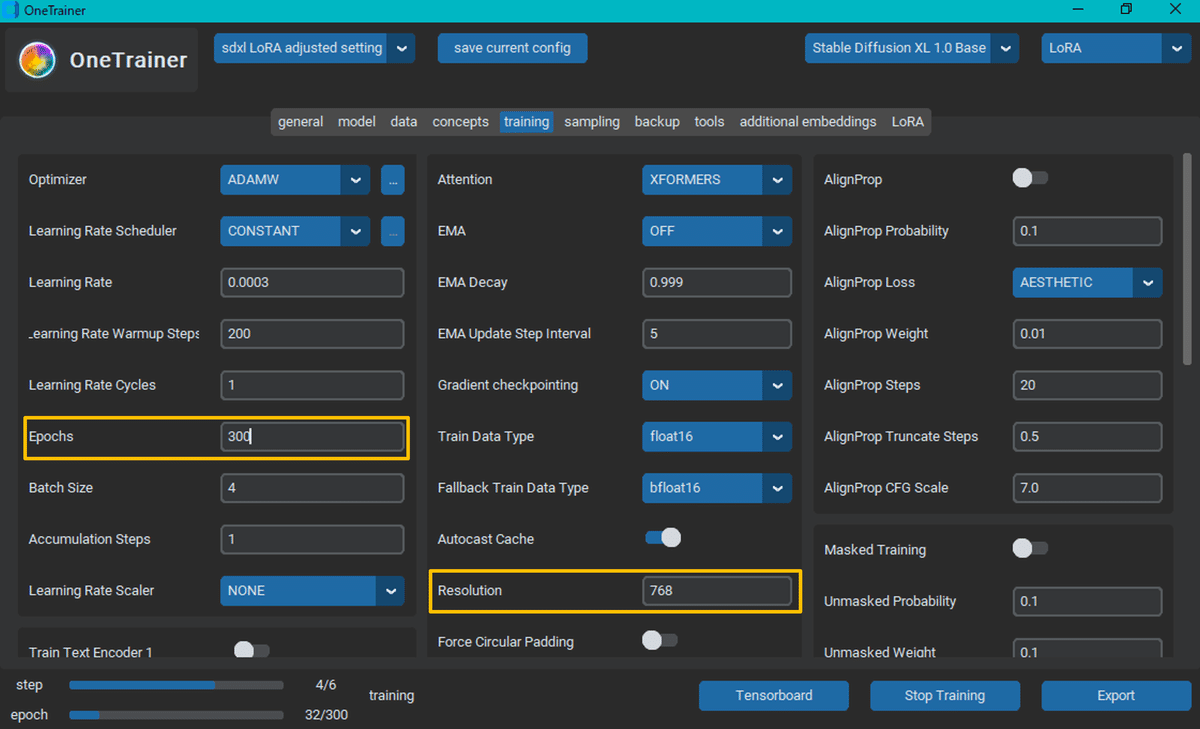Open the additional embeddings tab
Viewport: 1200px width, 729px height.
(x=808, y=122)
